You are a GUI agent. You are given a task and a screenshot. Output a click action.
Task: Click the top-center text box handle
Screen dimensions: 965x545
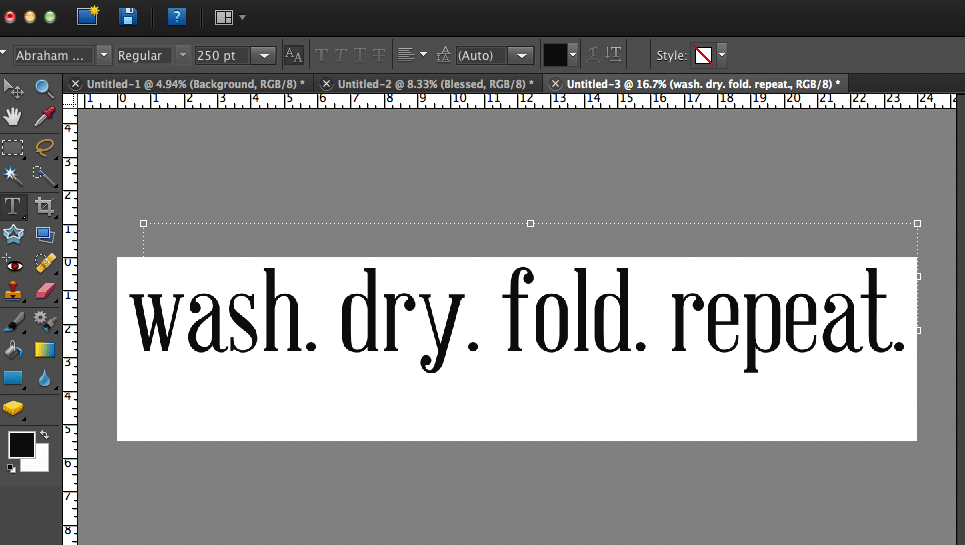point(531,224)
